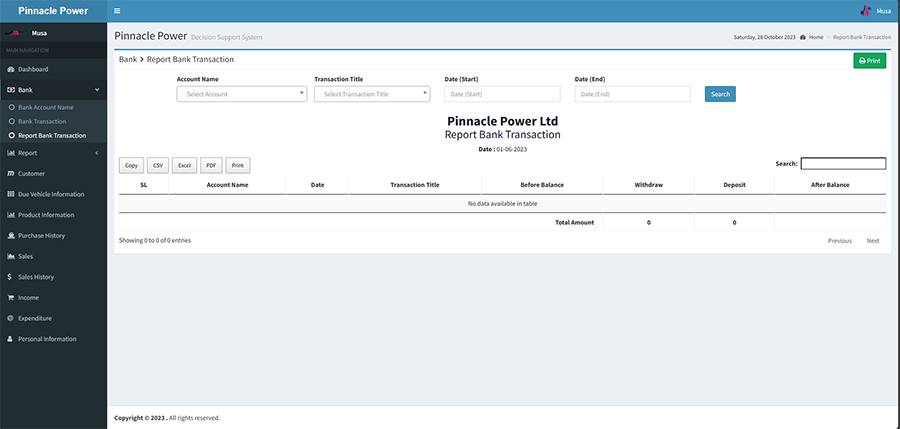The height and width of the screenshot is (429, 900).
Task: Sort by Transaction Title column header
Action: click(x=415, y=185)
